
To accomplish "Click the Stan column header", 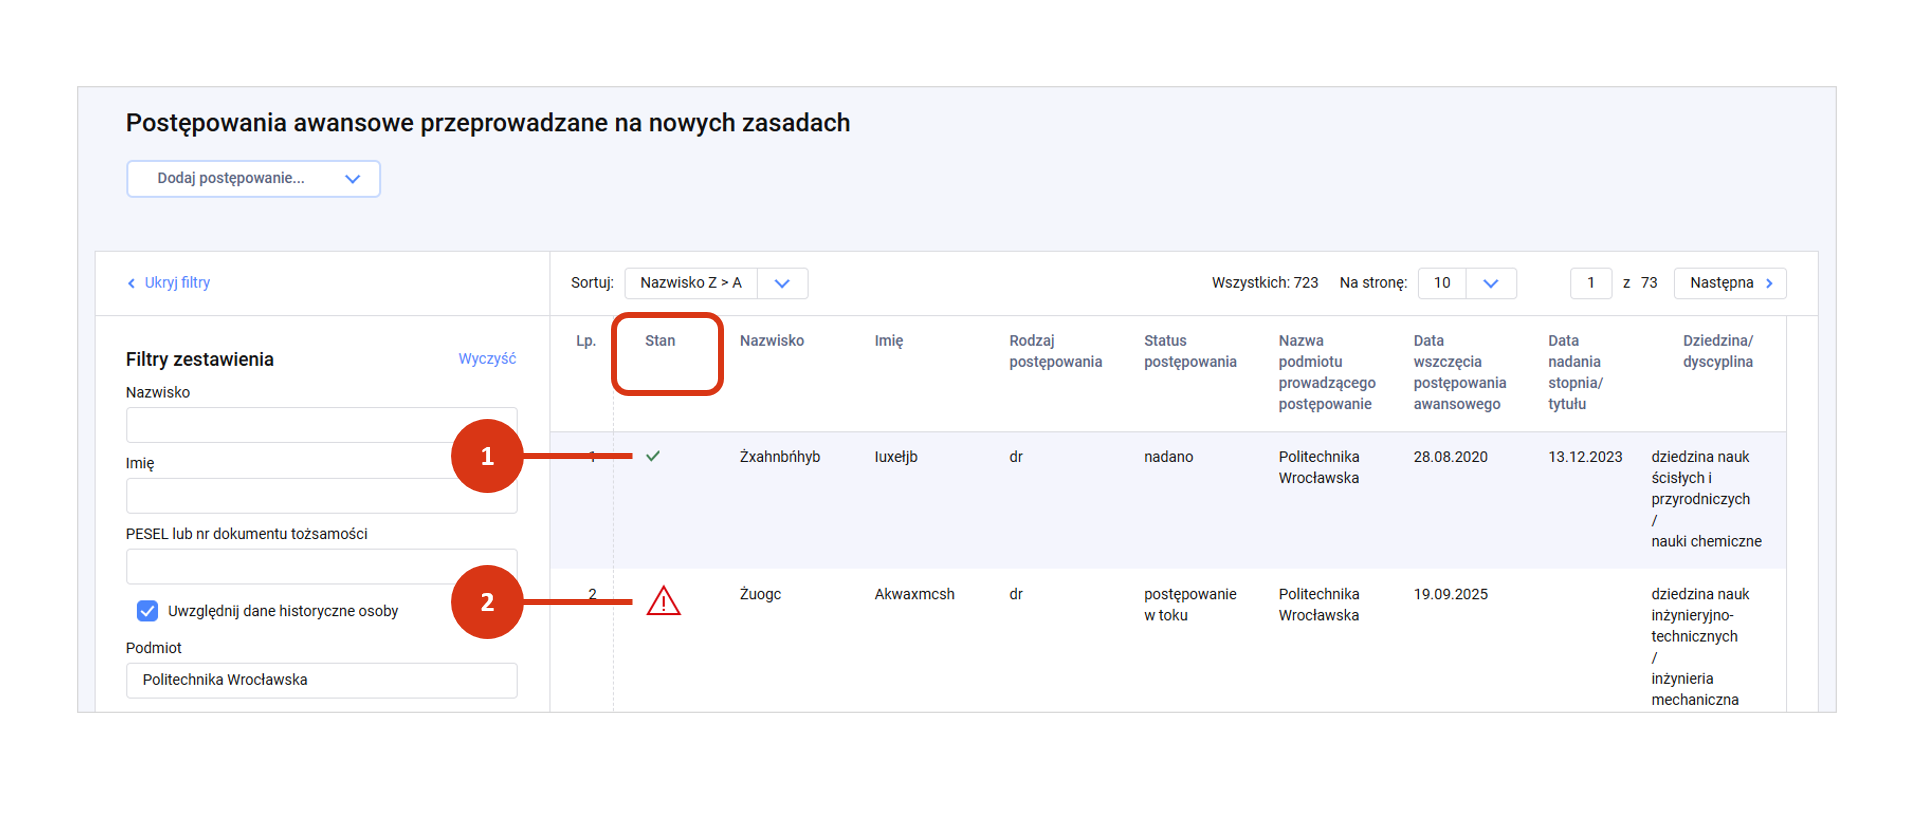I will pyautogui.click(x=660, y=341).
